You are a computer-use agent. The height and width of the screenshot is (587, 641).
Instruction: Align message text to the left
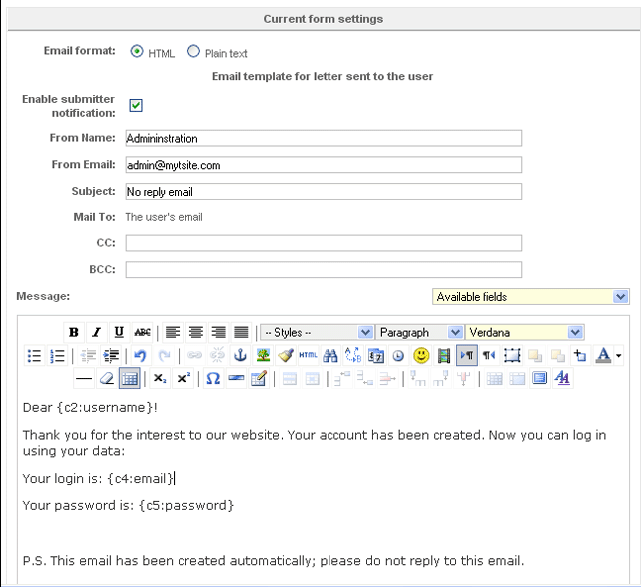click(173, 332)
